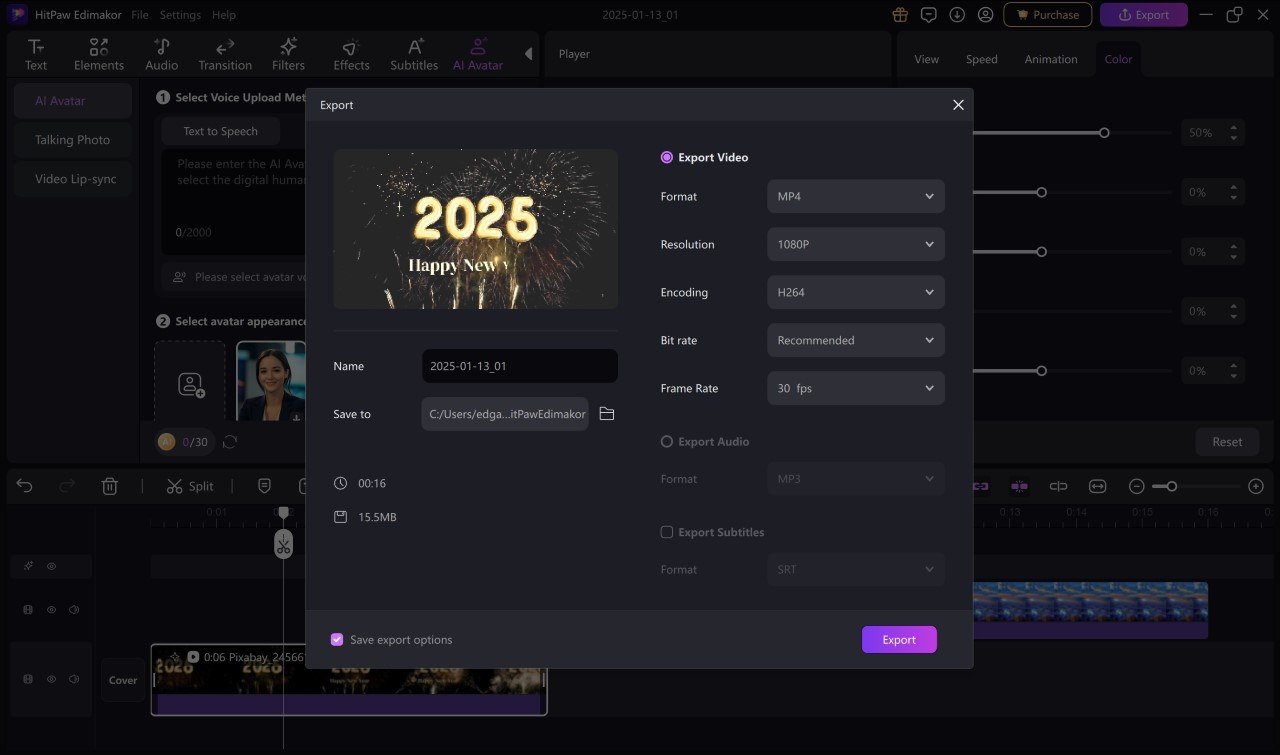This screenshot has width=1280, height=755.
Task: Open the Elements library
Action: click(x=99, y=54)
